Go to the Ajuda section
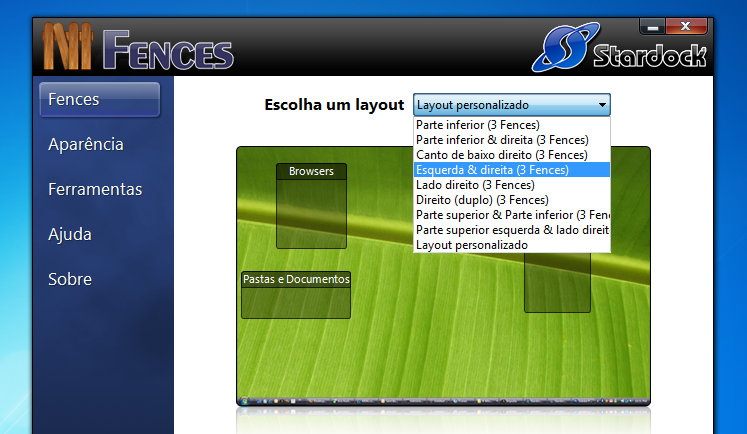Image resolution: width=747 pixels, height=434 pixels. 70,234
